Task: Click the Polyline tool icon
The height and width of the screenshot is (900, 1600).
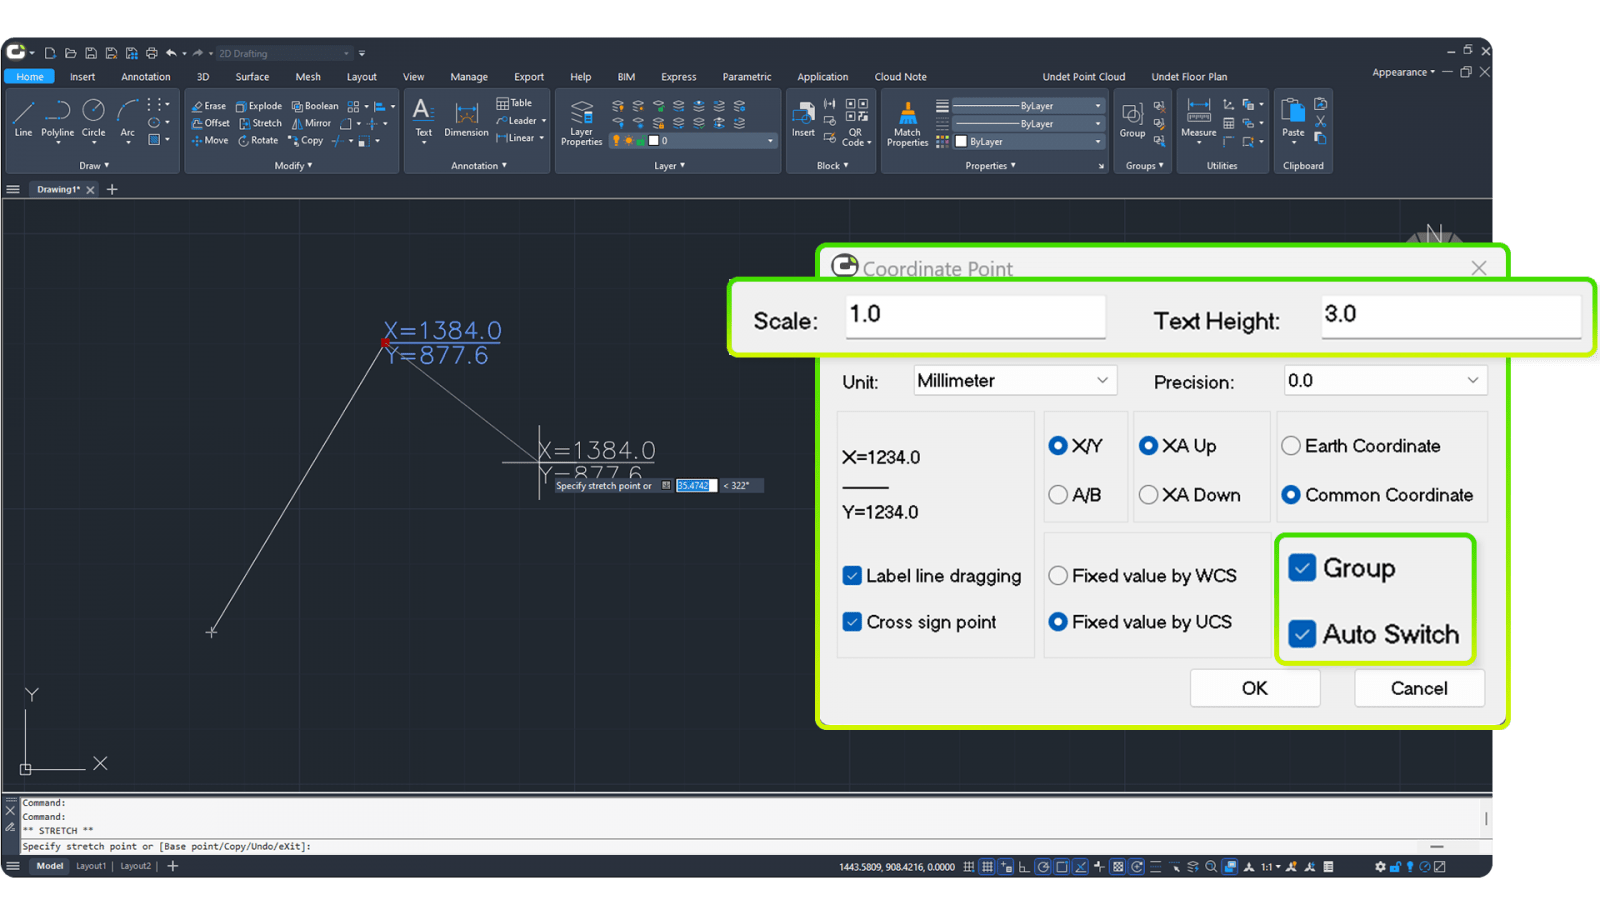Action: pyautogui.click(x=57, y=112)
